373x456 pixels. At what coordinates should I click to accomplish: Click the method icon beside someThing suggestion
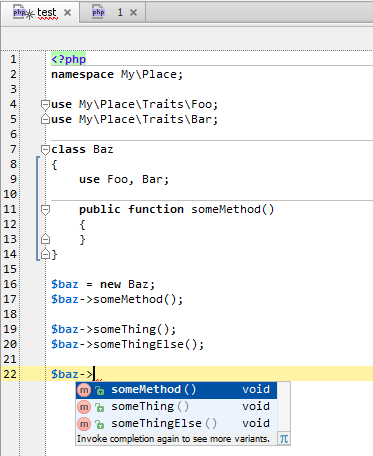84,407
